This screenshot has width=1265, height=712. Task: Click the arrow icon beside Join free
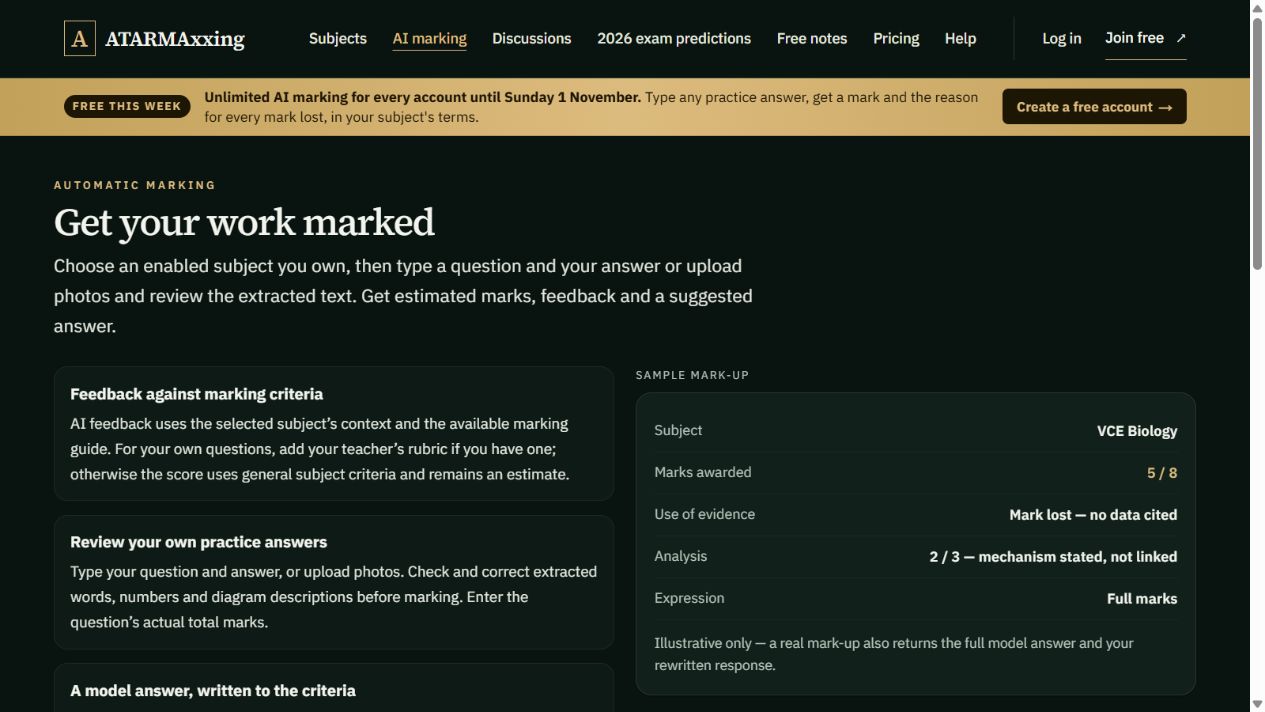tap(1181, 38)
